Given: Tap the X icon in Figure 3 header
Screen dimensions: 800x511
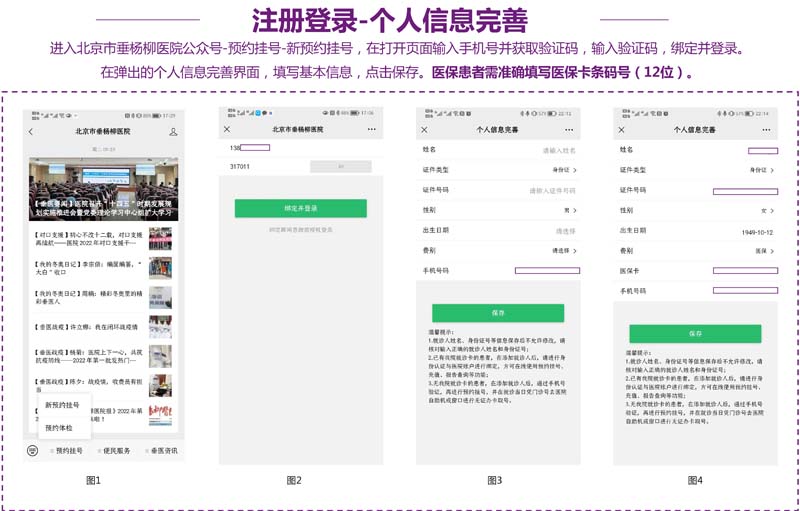Looking at the screenshot, I should point(424,130).
